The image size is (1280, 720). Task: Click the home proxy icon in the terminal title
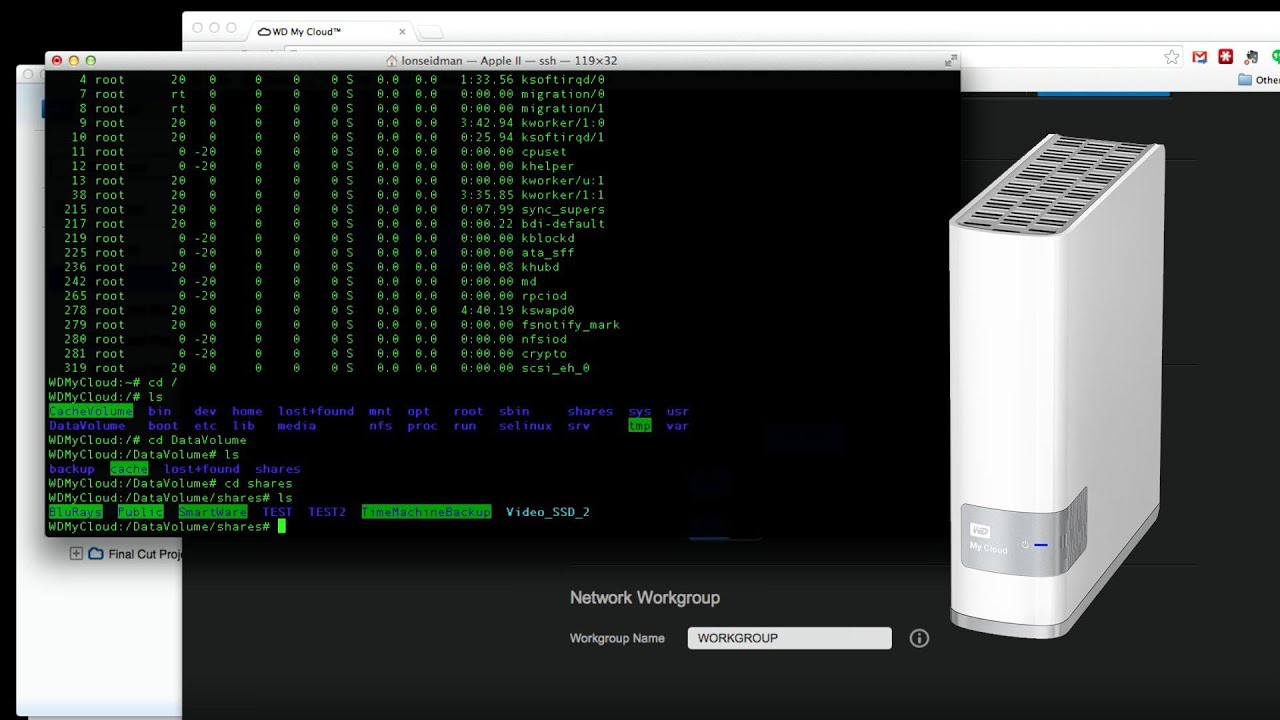tap(392, 61)
